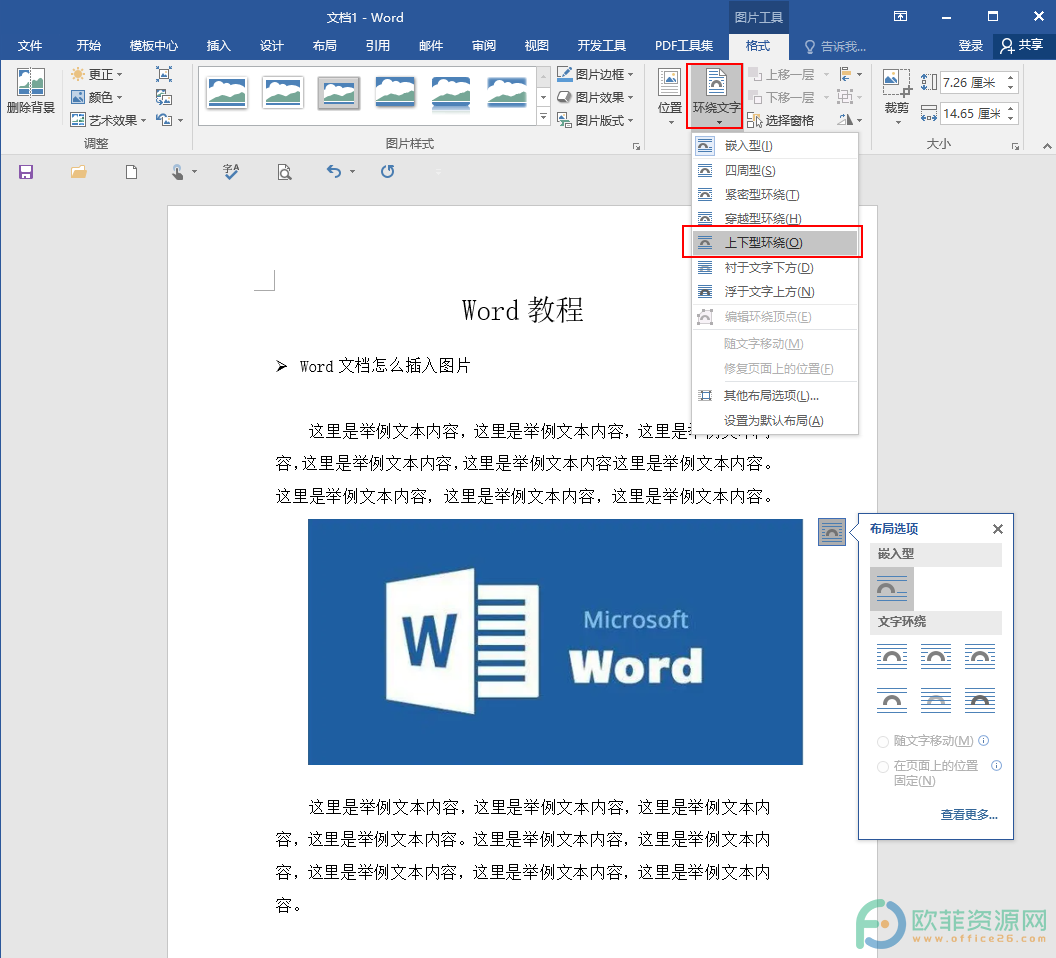Select the 随文字移动 radio button
1056x958 pixels.
883,742
